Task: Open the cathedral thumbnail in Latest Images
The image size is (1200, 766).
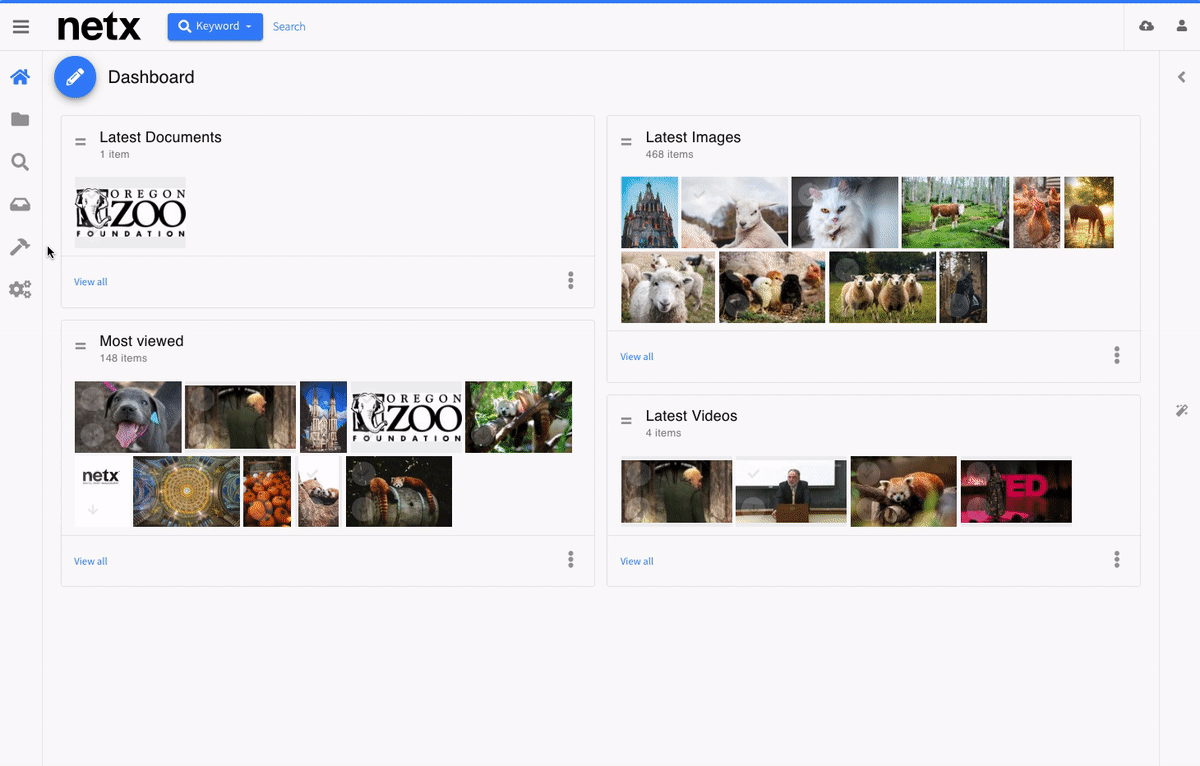Action: 650,212
